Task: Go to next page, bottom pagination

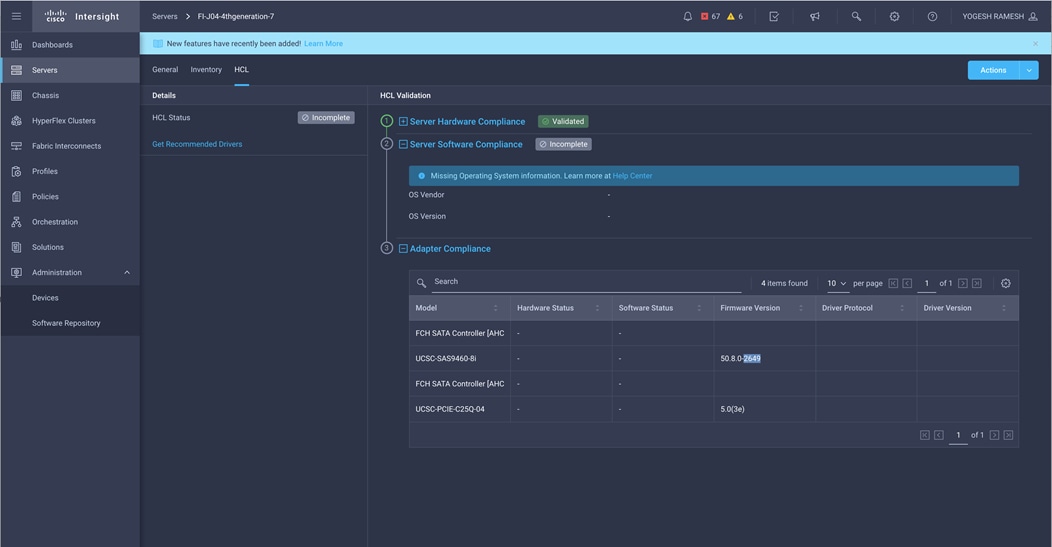Action: [x=994, y=435]
